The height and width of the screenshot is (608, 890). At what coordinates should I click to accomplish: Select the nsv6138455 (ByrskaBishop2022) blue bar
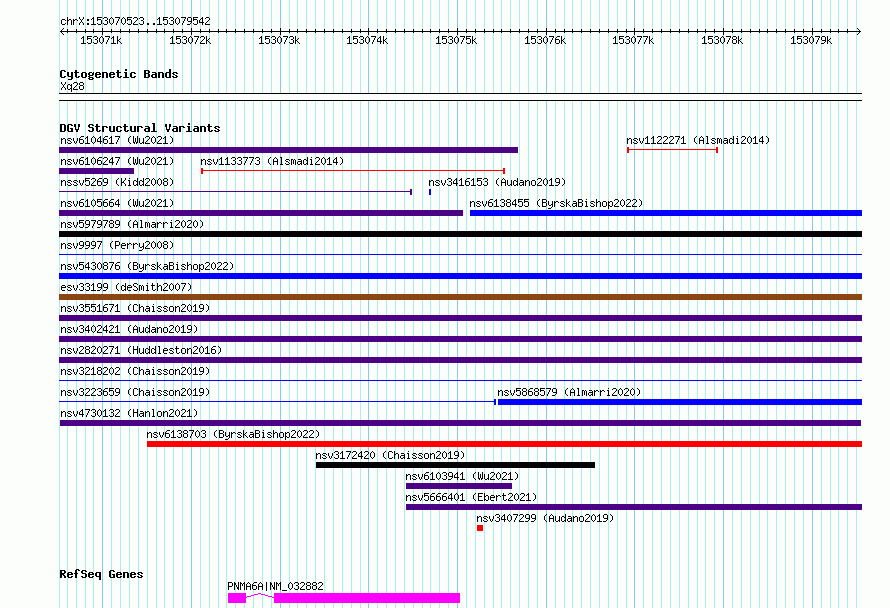point(666,213)
